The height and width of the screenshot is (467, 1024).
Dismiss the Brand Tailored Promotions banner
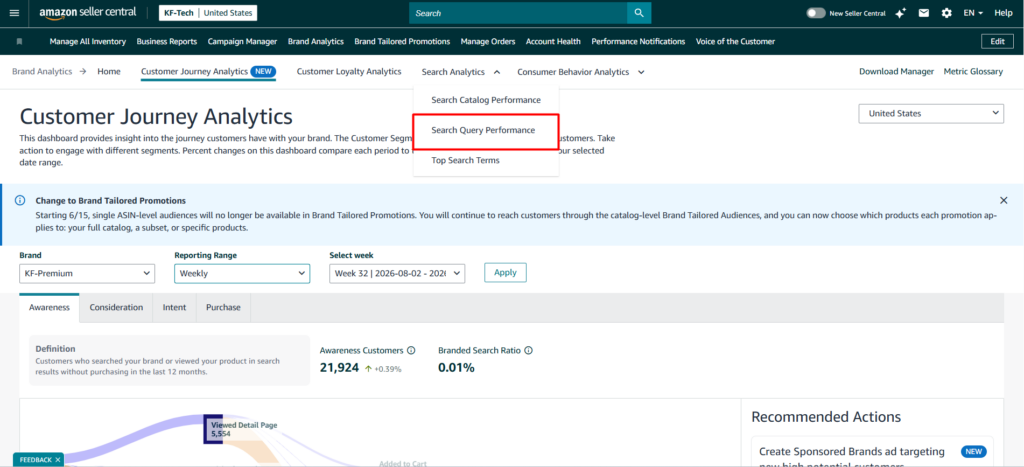click(x=1004, y=201)
